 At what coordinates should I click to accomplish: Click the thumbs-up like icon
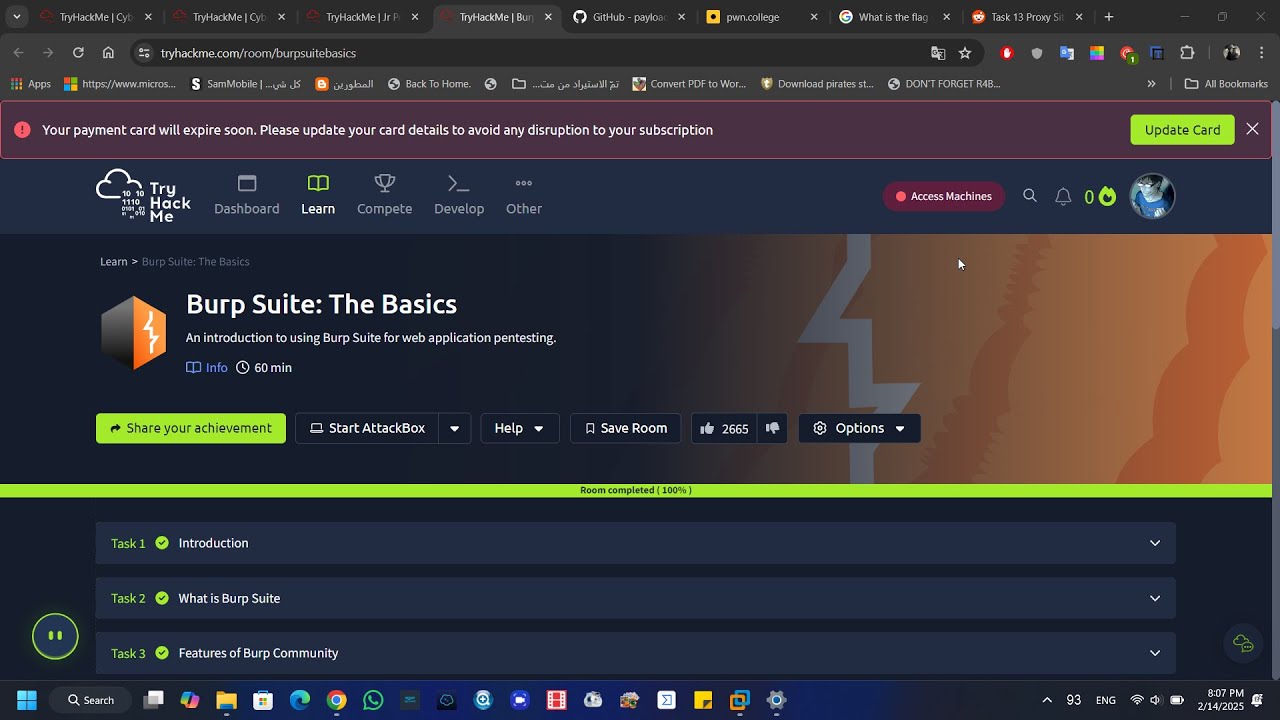[x=707, y=428]
